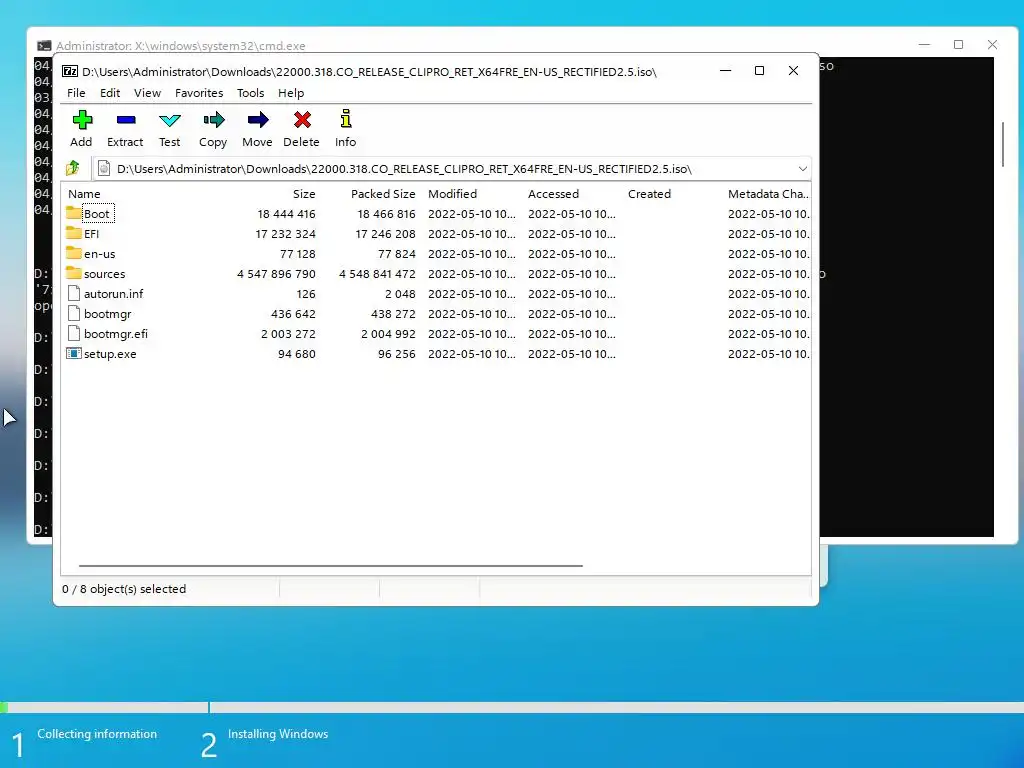Sort by the Created column header

coord(650,194)
